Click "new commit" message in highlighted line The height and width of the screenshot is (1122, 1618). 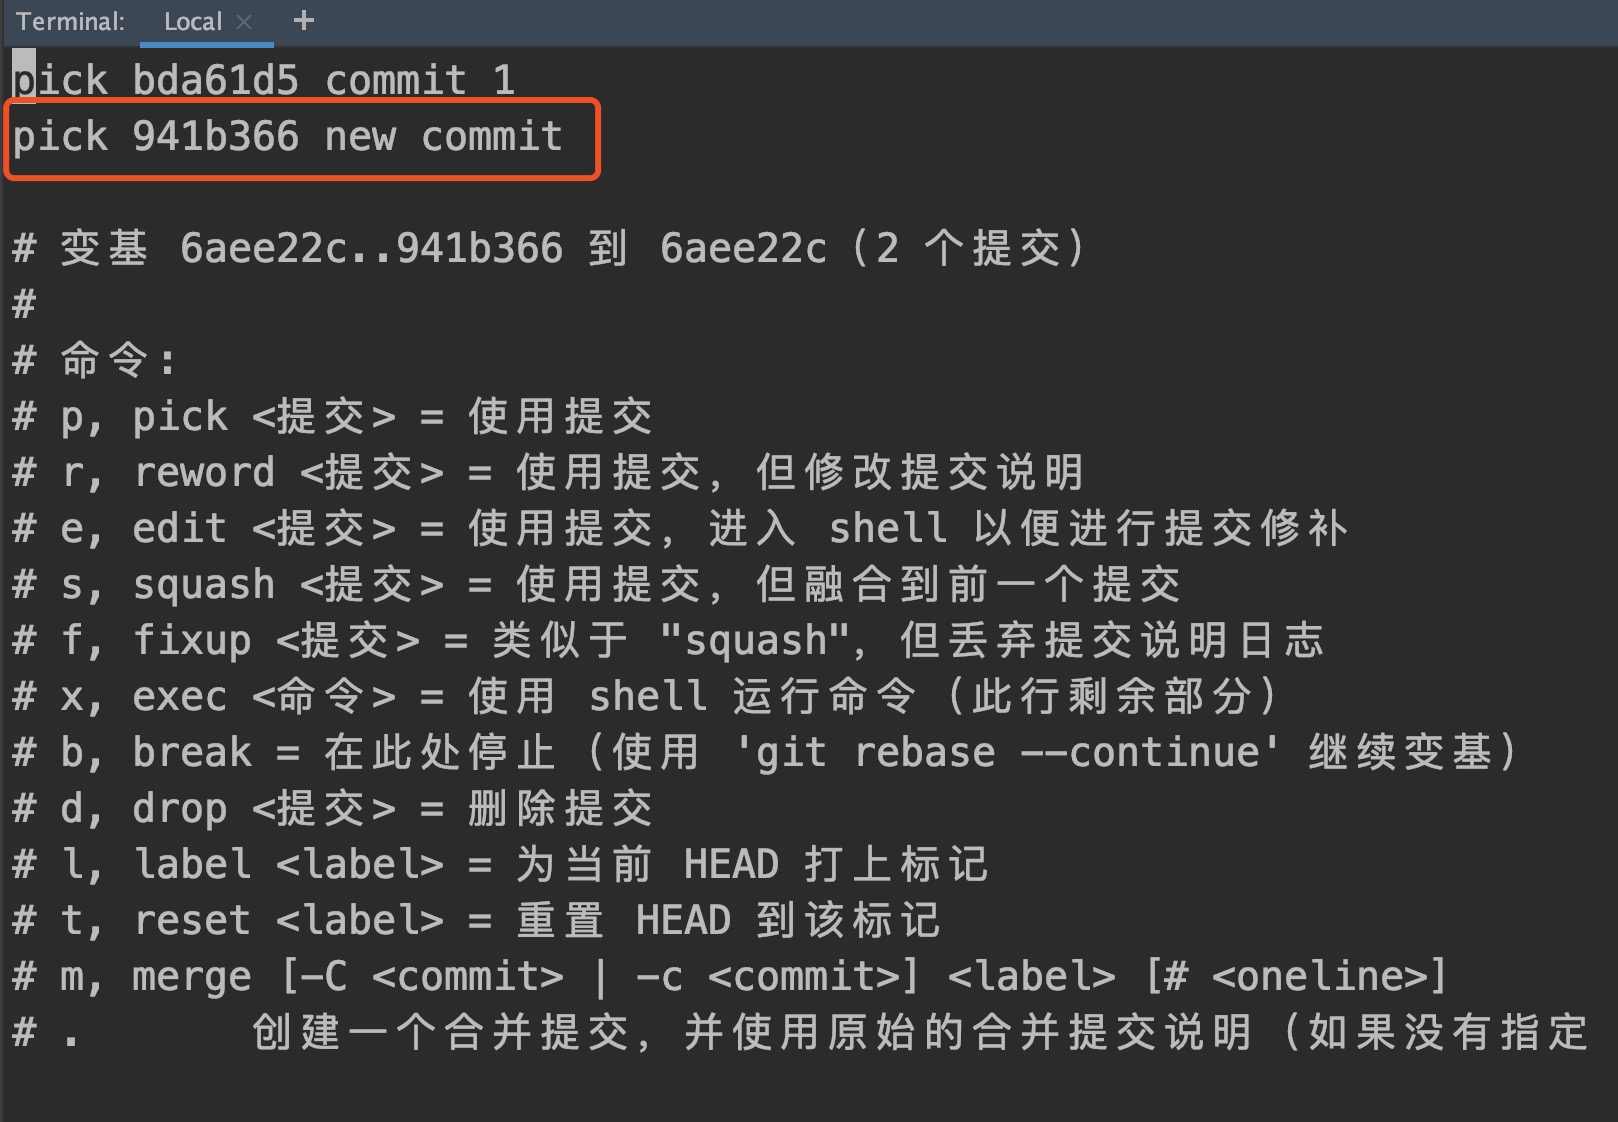click(x=443, y=137)
